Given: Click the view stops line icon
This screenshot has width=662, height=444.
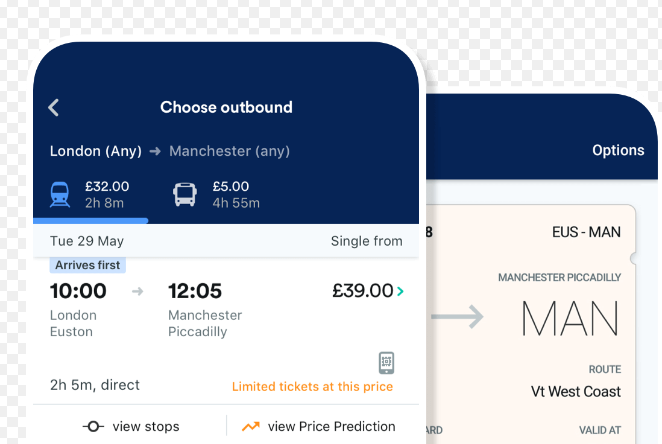Looking at the screenshot, I should (x=94, y=426).
